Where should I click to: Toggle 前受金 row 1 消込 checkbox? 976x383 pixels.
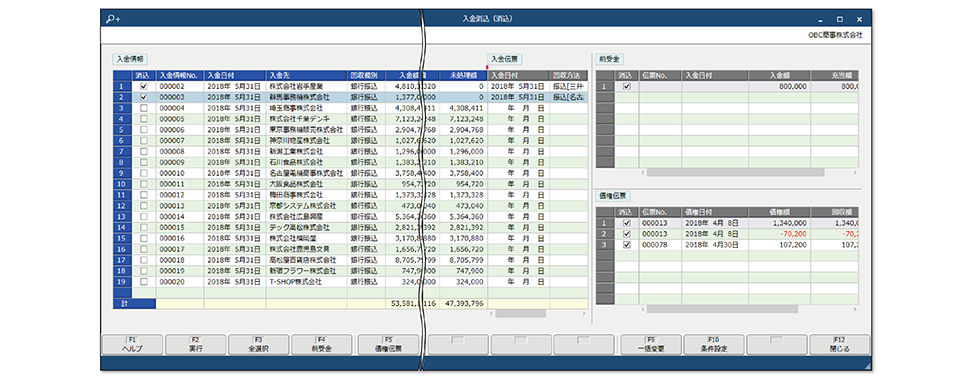point(627,87)
